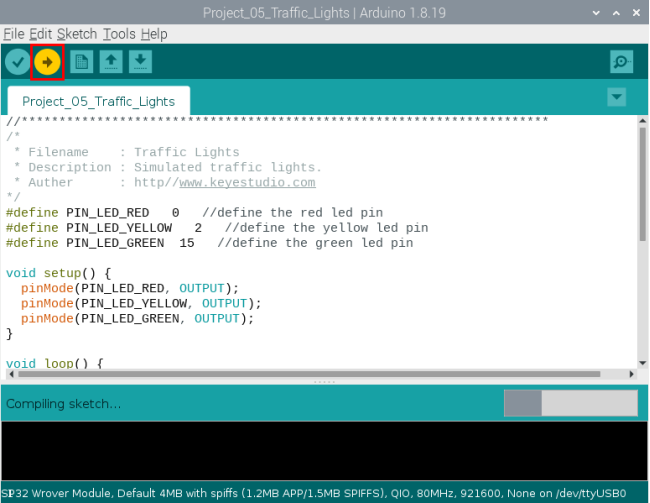This screenshot has height=503, width=650.
Task: Click 'void loop() {' line
Action: [x=54, y=363]
